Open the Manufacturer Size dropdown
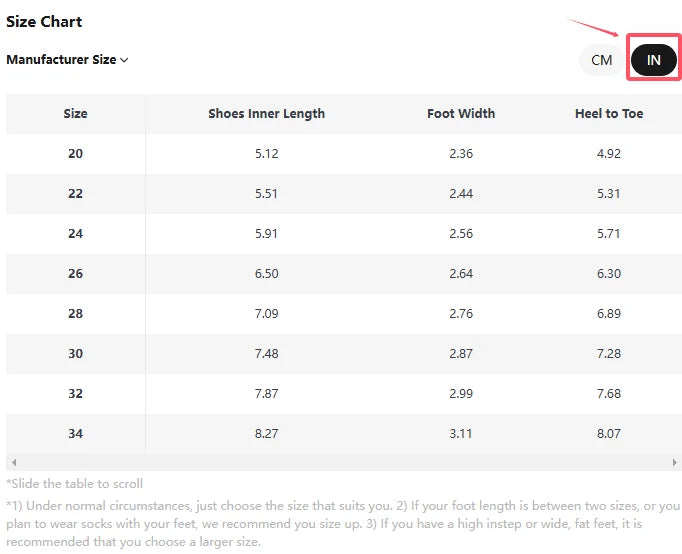The height and width of the screenshot is (554, 682). click(x=67, y=60)
